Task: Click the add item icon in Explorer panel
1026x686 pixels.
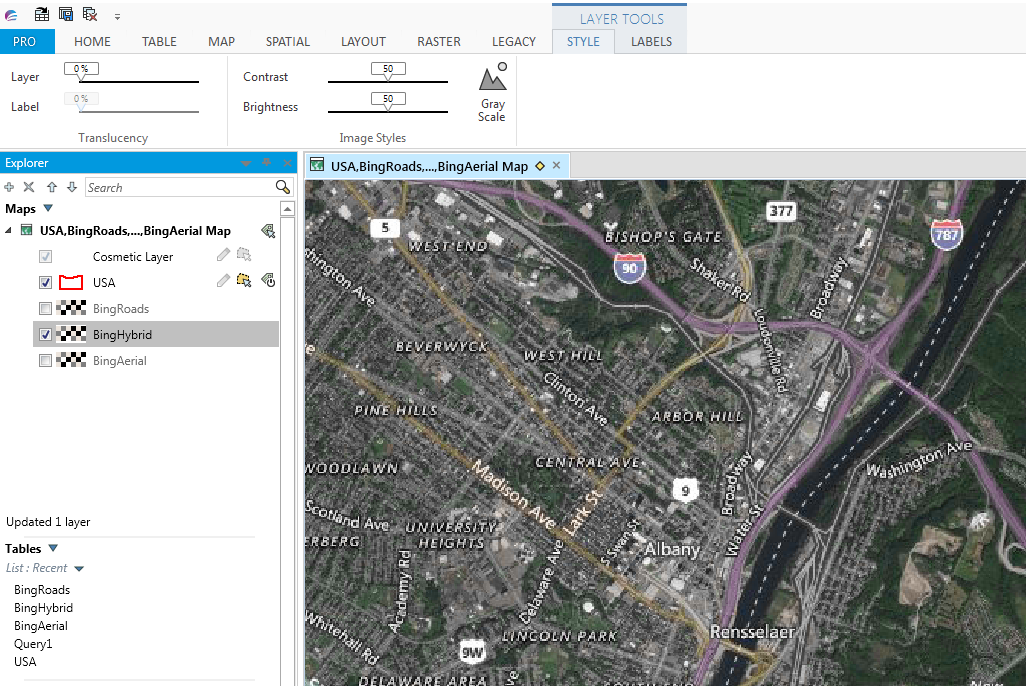Action: tap(9, 187)
